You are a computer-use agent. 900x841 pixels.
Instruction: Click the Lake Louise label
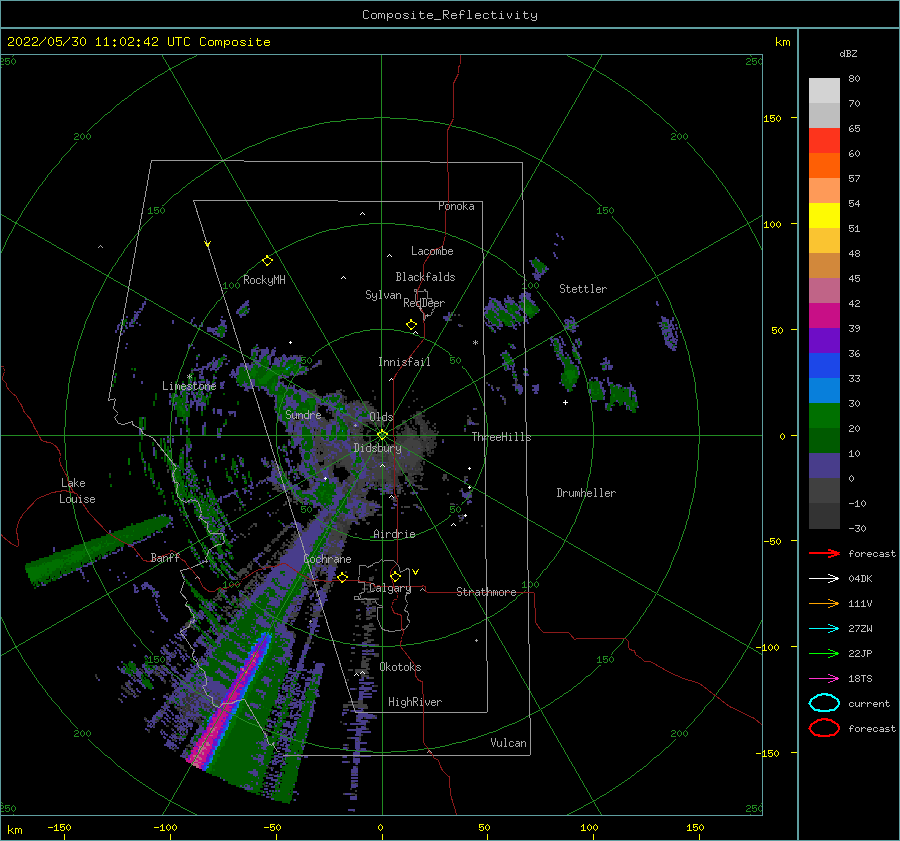pos(77,491)
